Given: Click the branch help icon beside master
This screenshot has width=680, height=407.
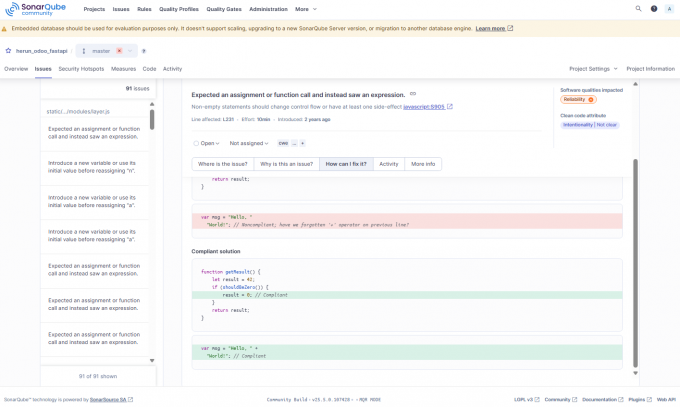Looking at the screenshot, I should 144,50.
